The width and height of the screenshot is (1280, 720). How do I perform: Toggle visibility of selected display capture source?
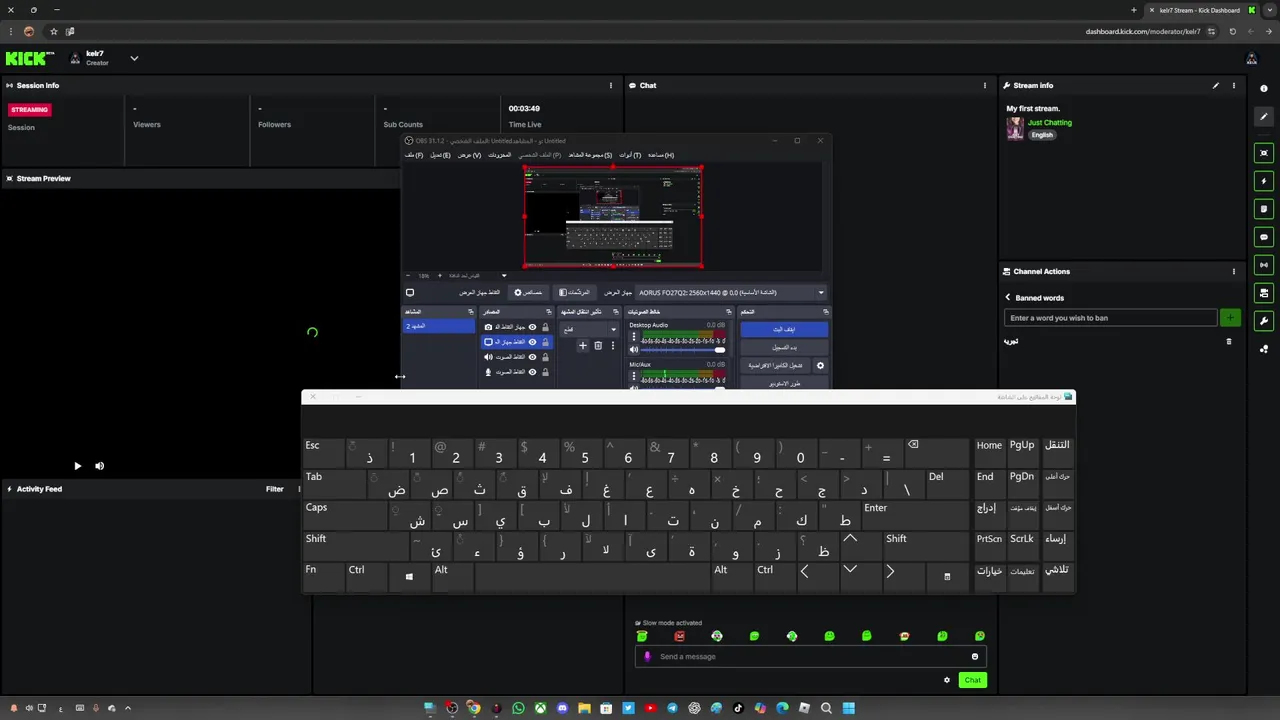(x=532, y=342)
